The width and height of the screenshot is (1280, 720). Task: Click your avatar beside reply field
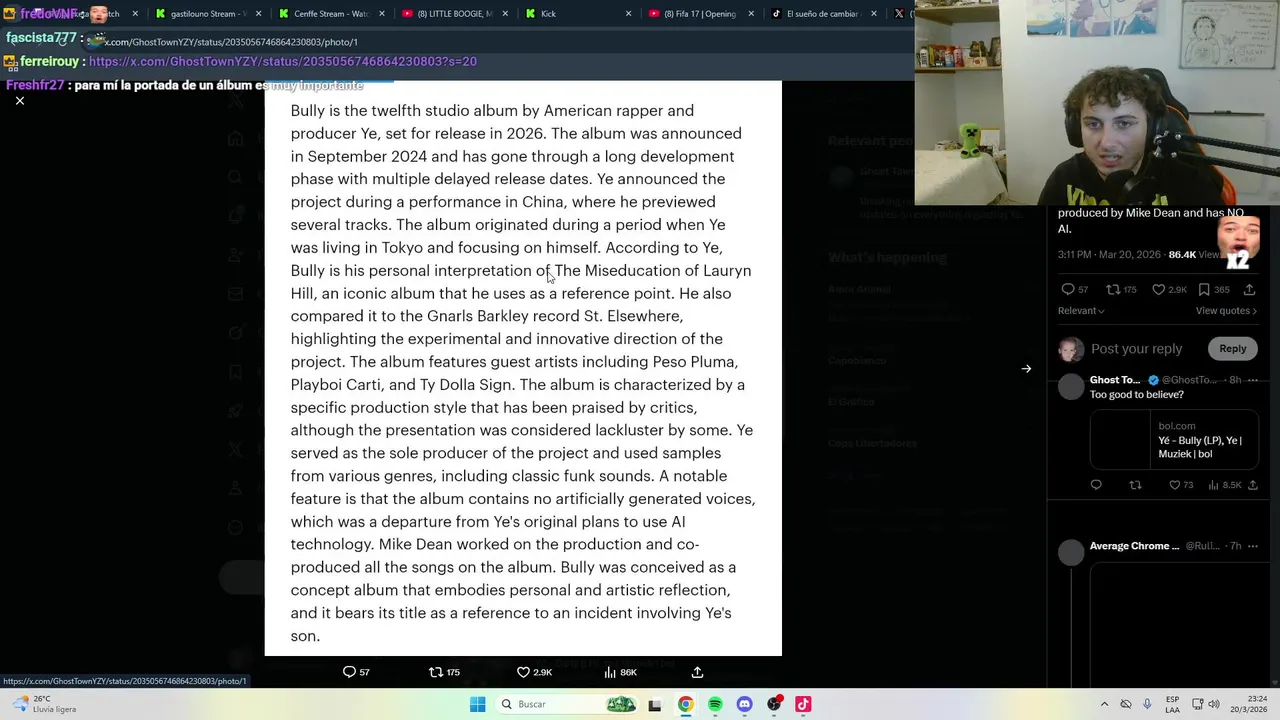(1071, 349)
